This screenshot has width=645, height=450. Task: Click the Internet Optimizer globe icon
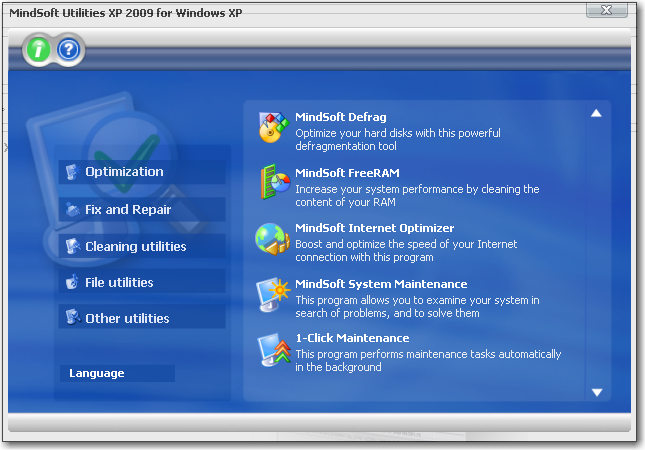tap(271, 239)
